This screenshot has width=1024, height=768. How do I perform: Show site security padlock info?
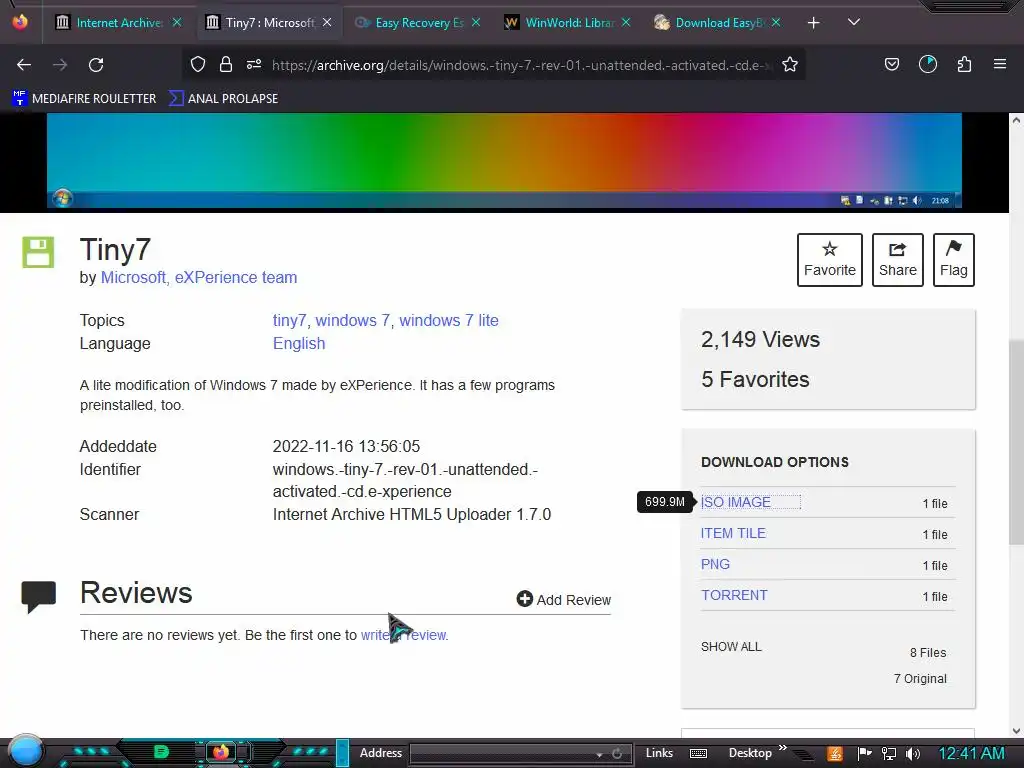click(226, 64)
